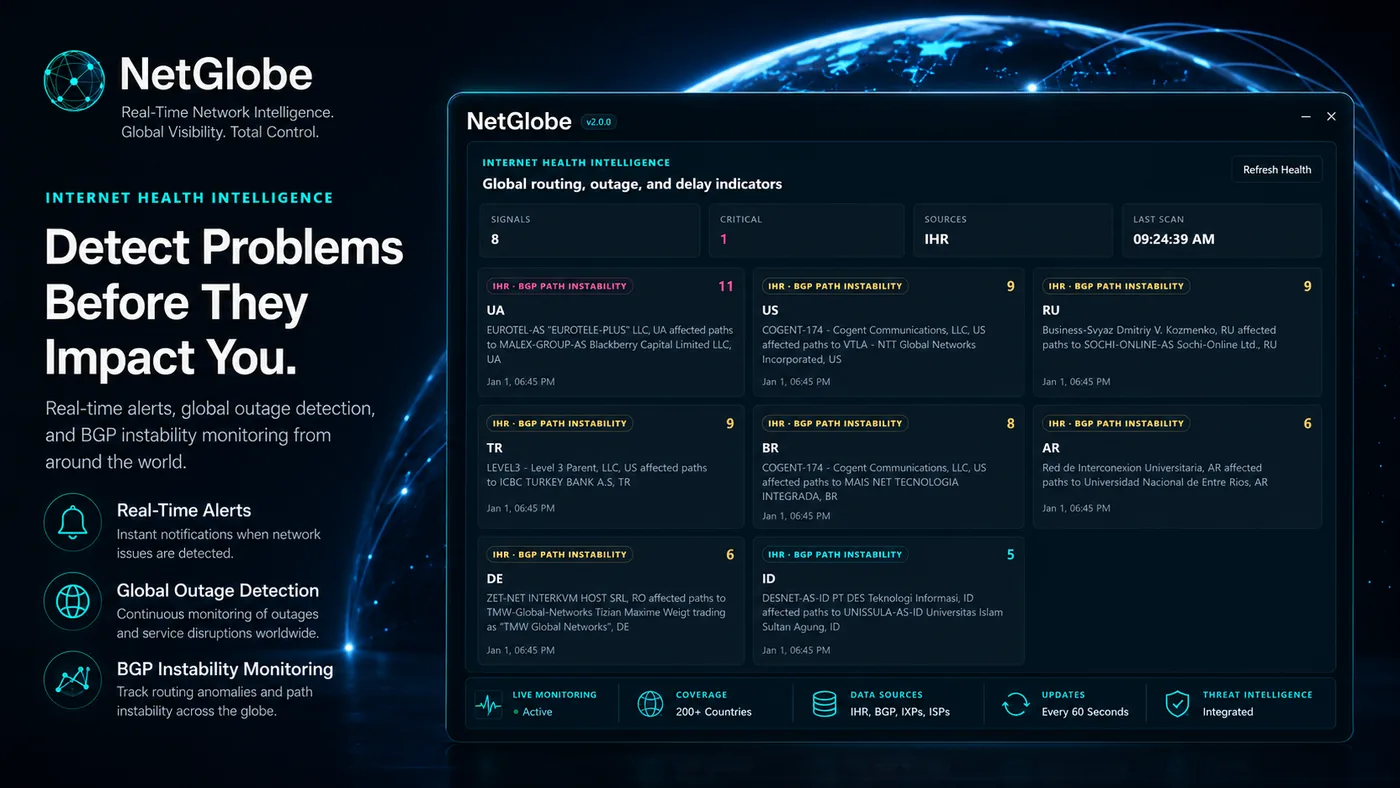Minimize the NetGlobe app window
Viewport: 1400px width, 788px height.
(1305, 117)
